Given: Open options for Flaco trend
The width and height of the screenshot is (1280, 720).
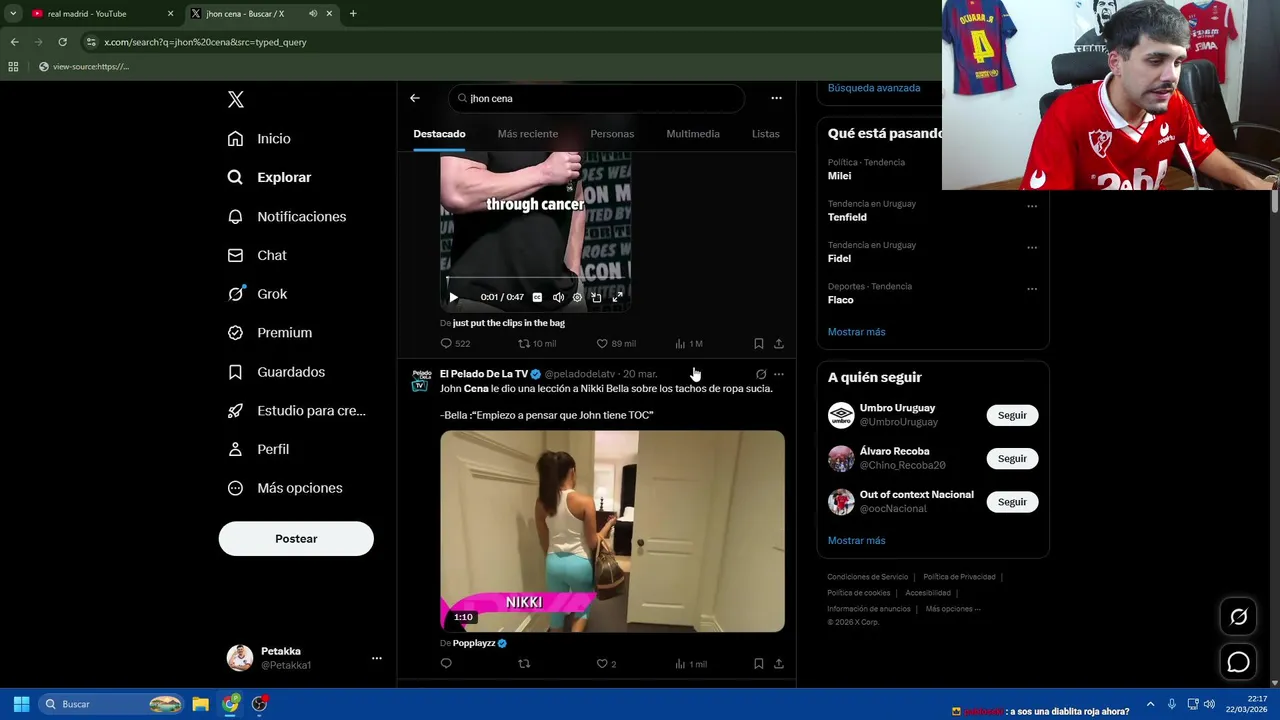Looking at the screenshot, I should pyautogui.click(x=1032, y=289).
